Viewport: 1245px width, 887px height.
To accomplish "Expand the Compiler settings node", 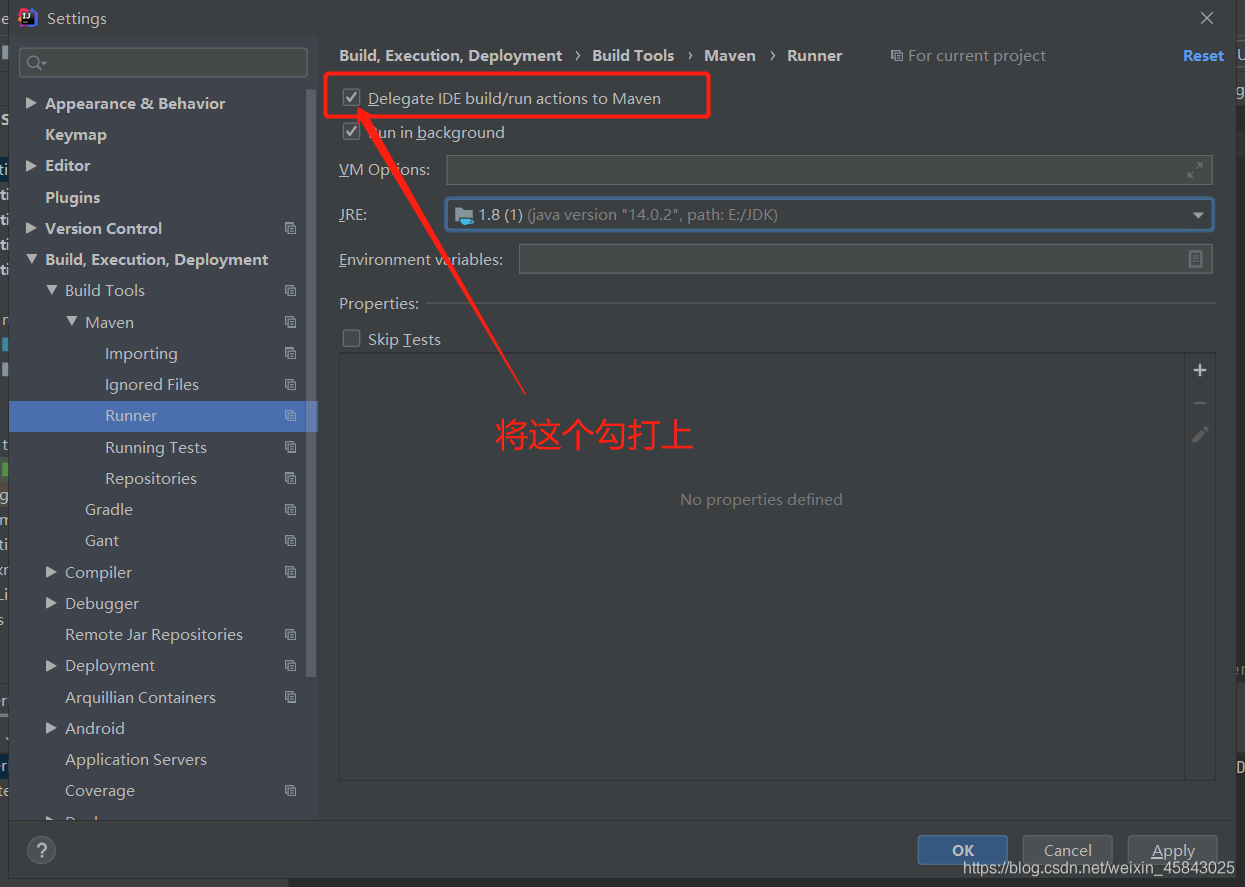I will point(51,571).
